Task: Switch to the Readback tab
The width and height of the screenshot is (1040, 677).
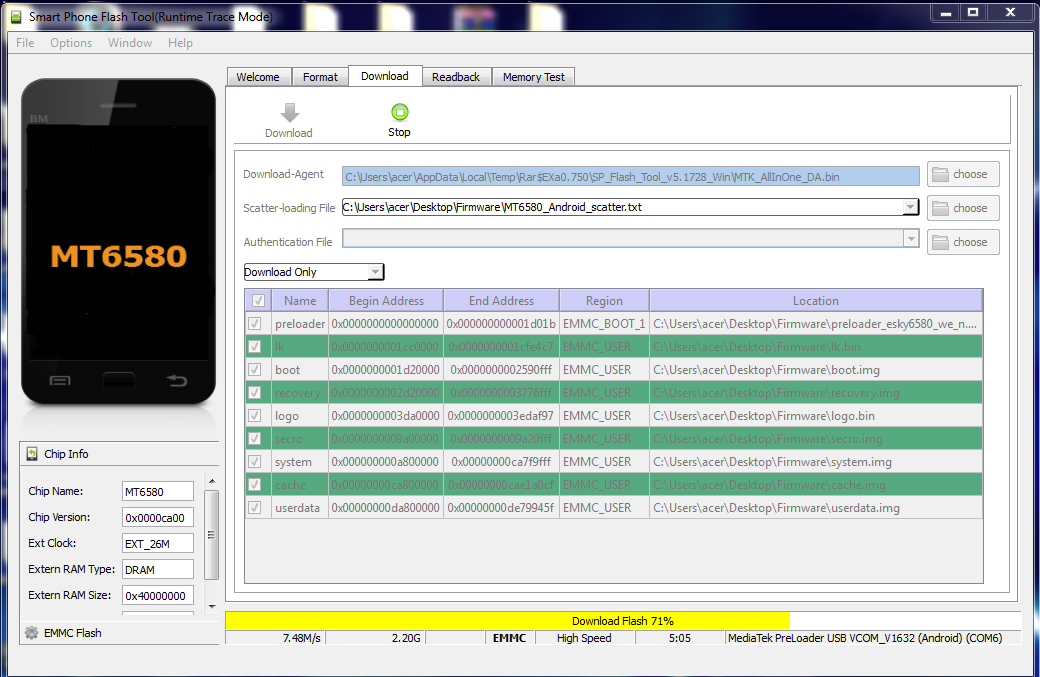Action: point(456,77)
